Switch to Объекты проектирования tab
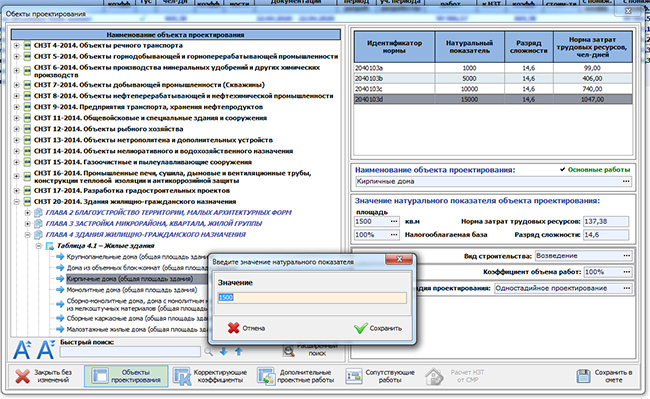Screen dimensions: 650x399 point(126,376)
